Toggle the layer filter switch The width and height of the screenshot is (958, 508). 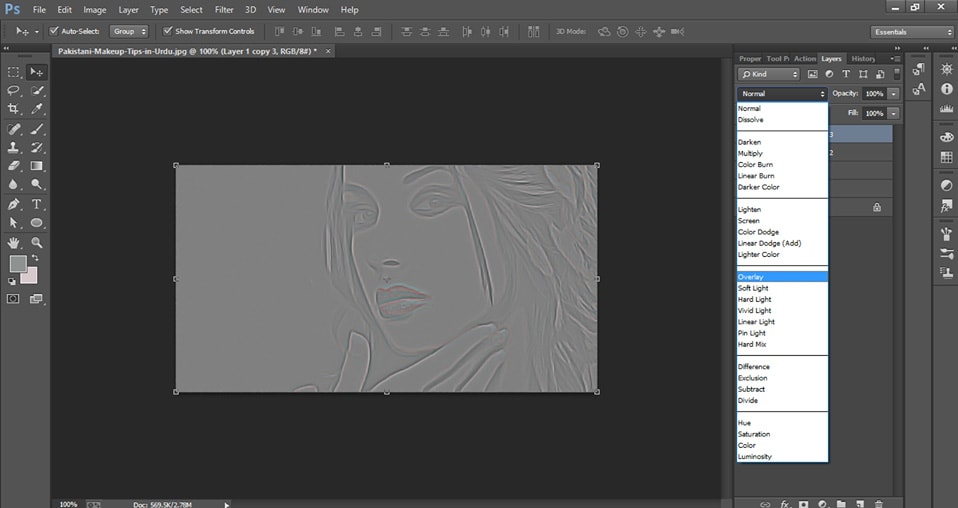click(x=897, y=73)
